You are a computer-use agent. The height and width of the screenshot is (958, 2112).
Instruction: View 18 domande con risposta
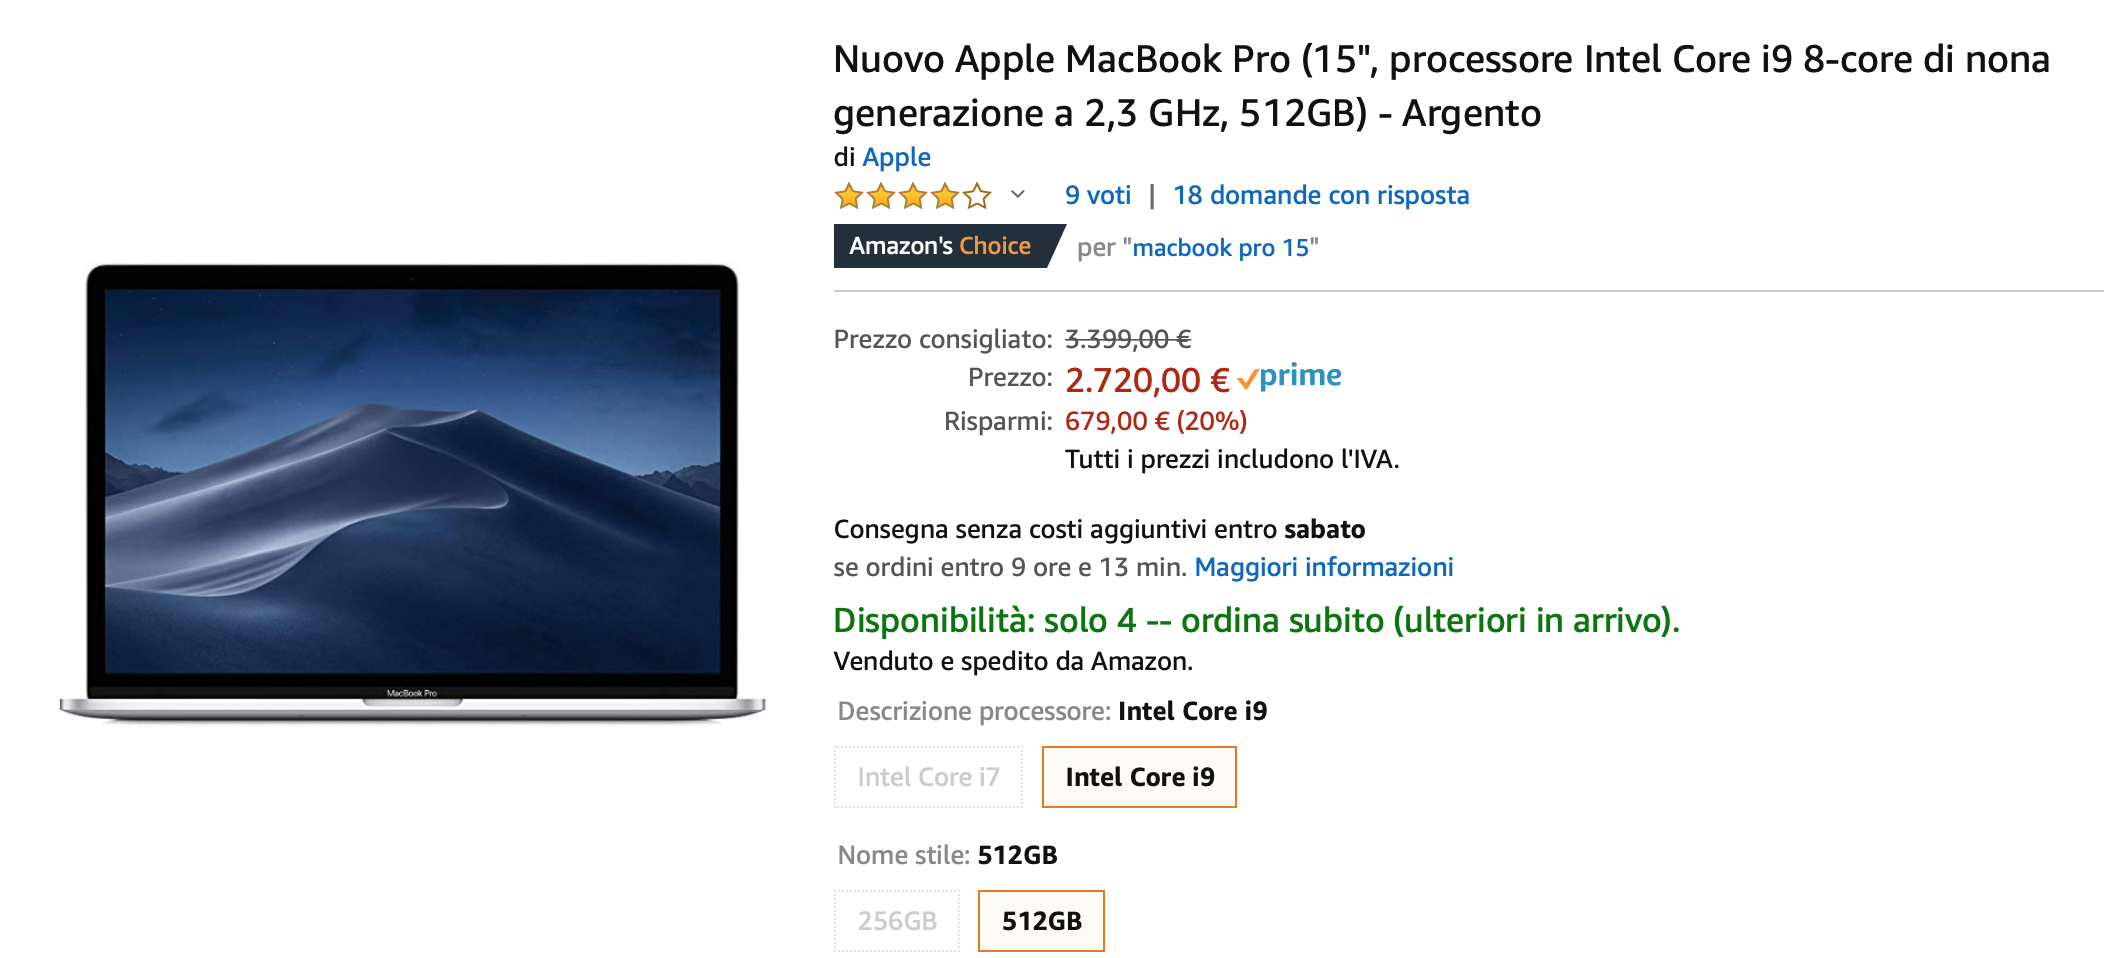click(x=1320, y=195)
